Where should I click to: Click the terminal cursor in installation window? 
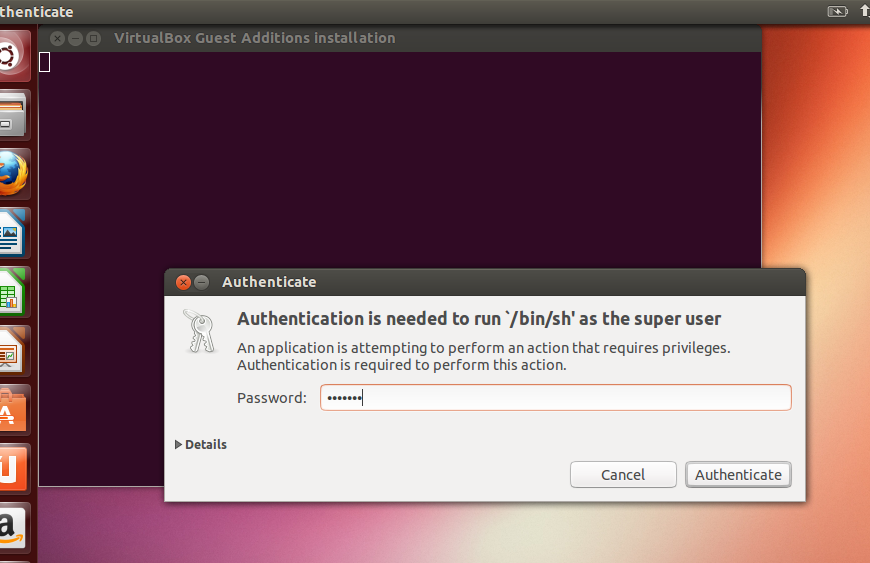pyautogui.click(x=44, y=62)
